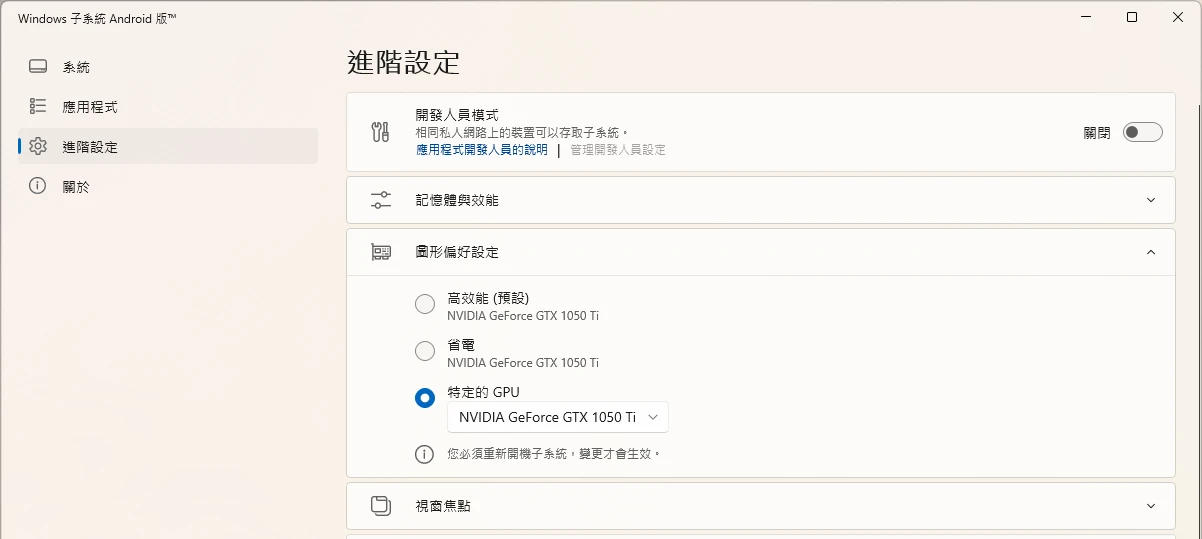Select the 高效能 (預設) radio button
1202x539 pixels.
(x=425, y=304)
